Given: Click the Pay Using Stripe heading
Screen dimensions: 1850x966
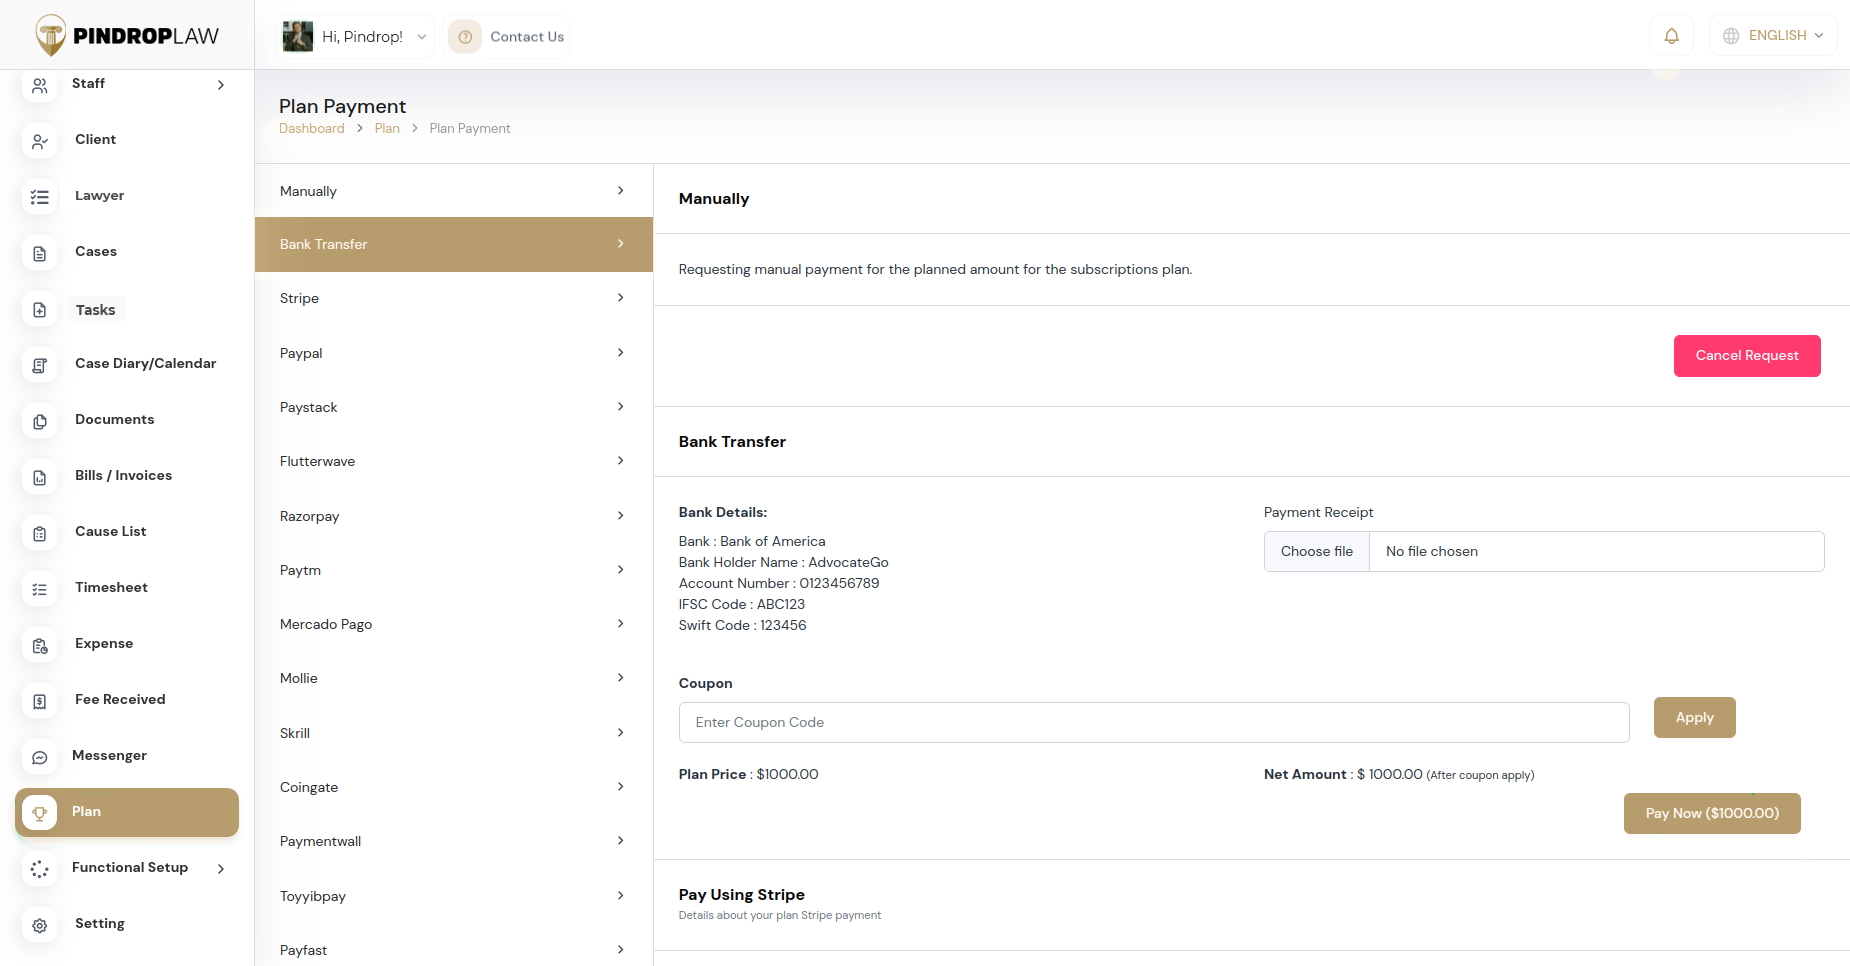Looking at the screenshot, I should [x=741, y=895].
